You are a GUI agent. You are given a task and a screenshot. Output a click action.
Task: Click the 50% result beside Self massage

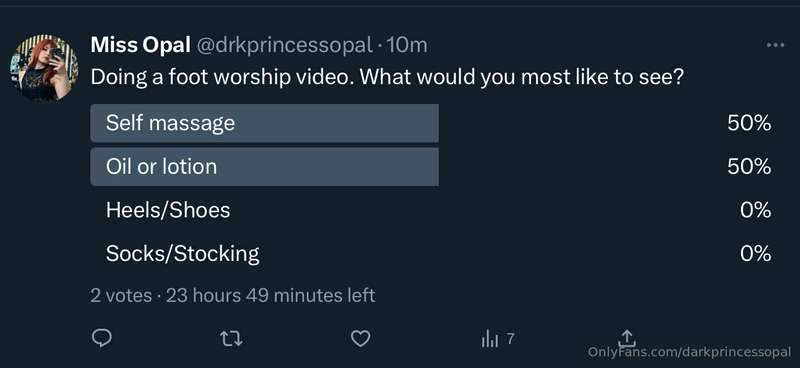coord(749,123)
